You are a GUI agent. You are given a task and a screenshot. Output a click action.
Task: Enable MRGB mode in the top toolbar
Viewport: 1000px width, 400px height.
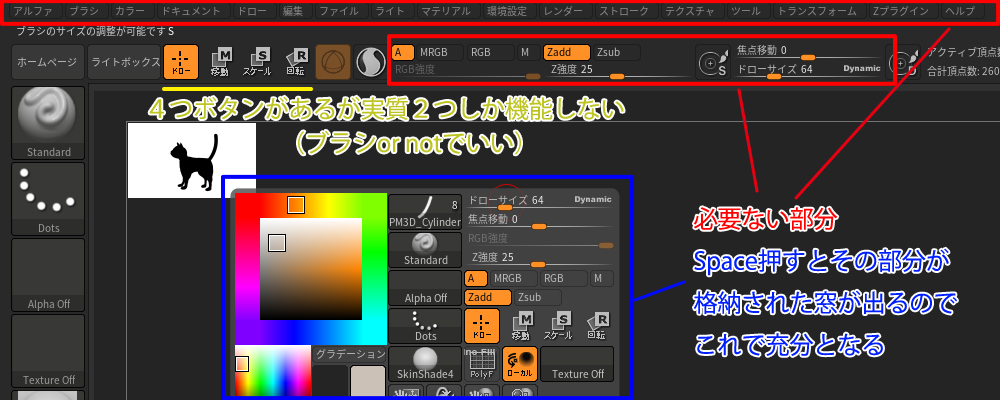click(x=439, y=52)
